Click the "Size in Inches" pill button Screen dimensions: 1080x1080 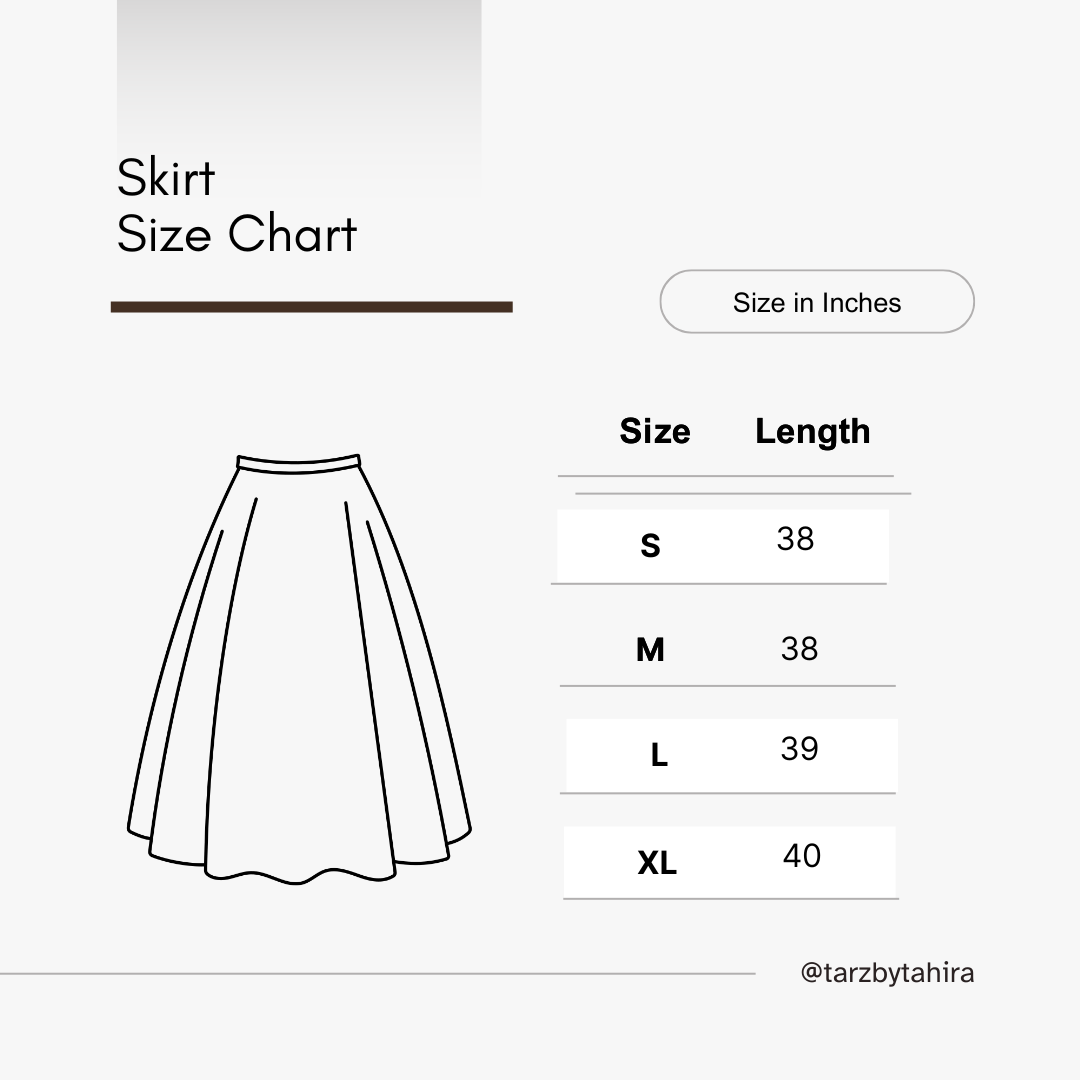point(816,302)
